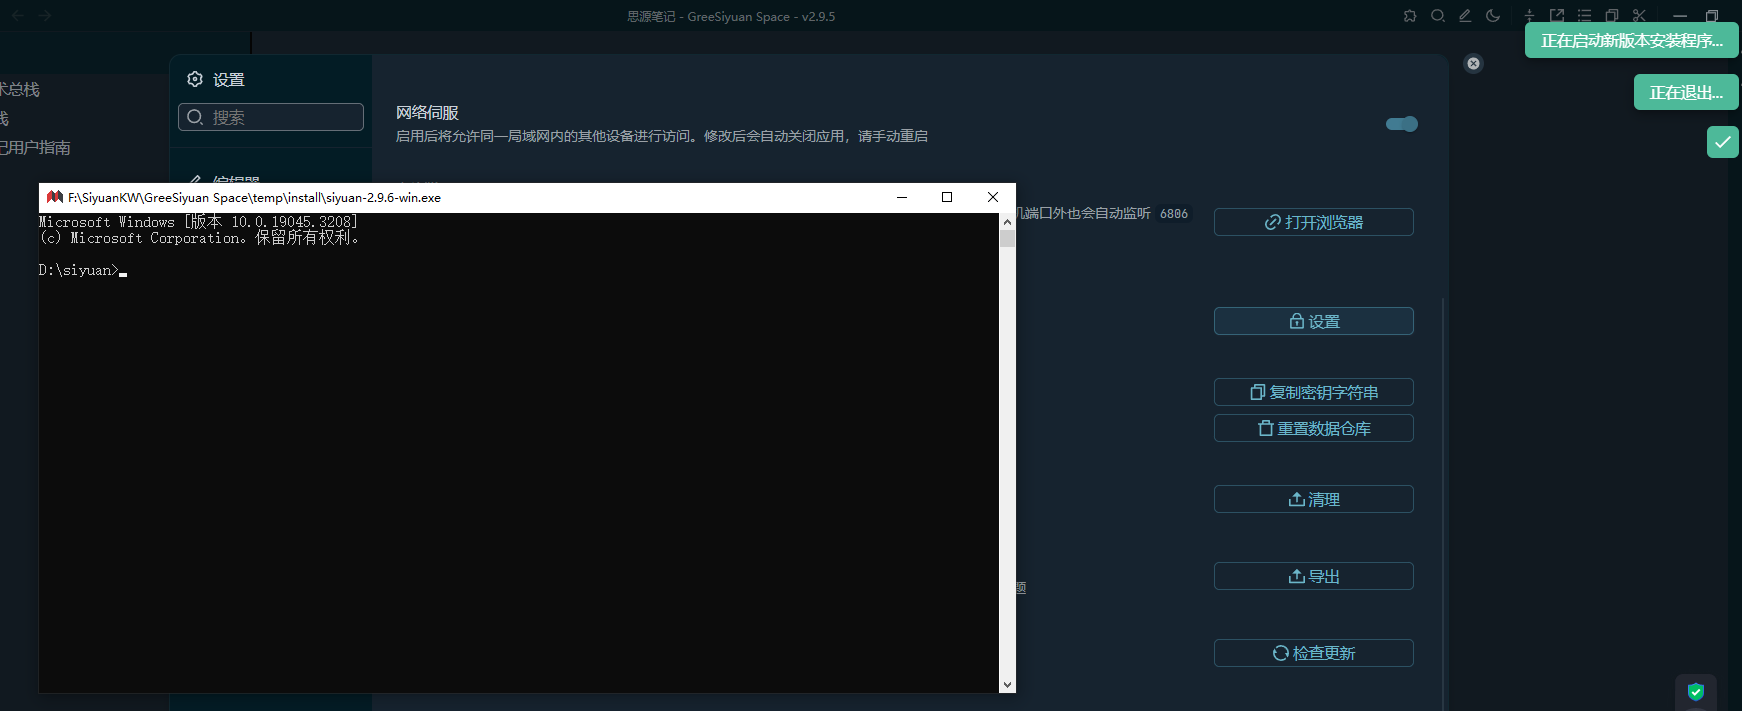
Task: Click inside the console at D:\siyuan> prompt
Action: [82, 270]
